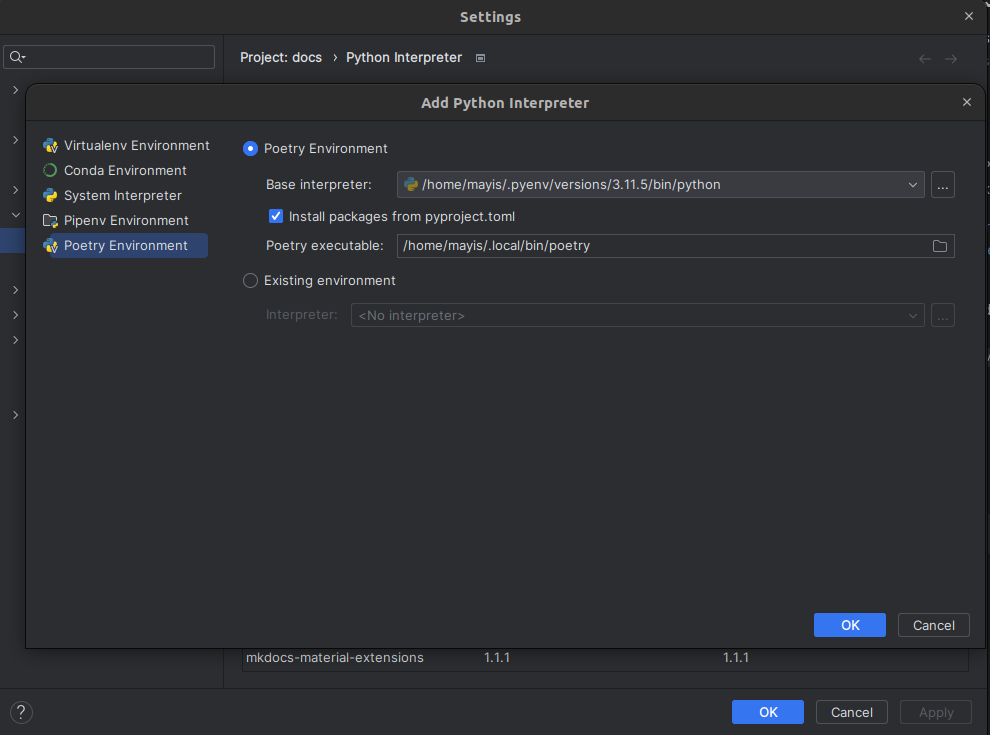This screenshot has height=735, width=990.
Task: Open help via the question mark icon
Action: (x=21, y=712)
